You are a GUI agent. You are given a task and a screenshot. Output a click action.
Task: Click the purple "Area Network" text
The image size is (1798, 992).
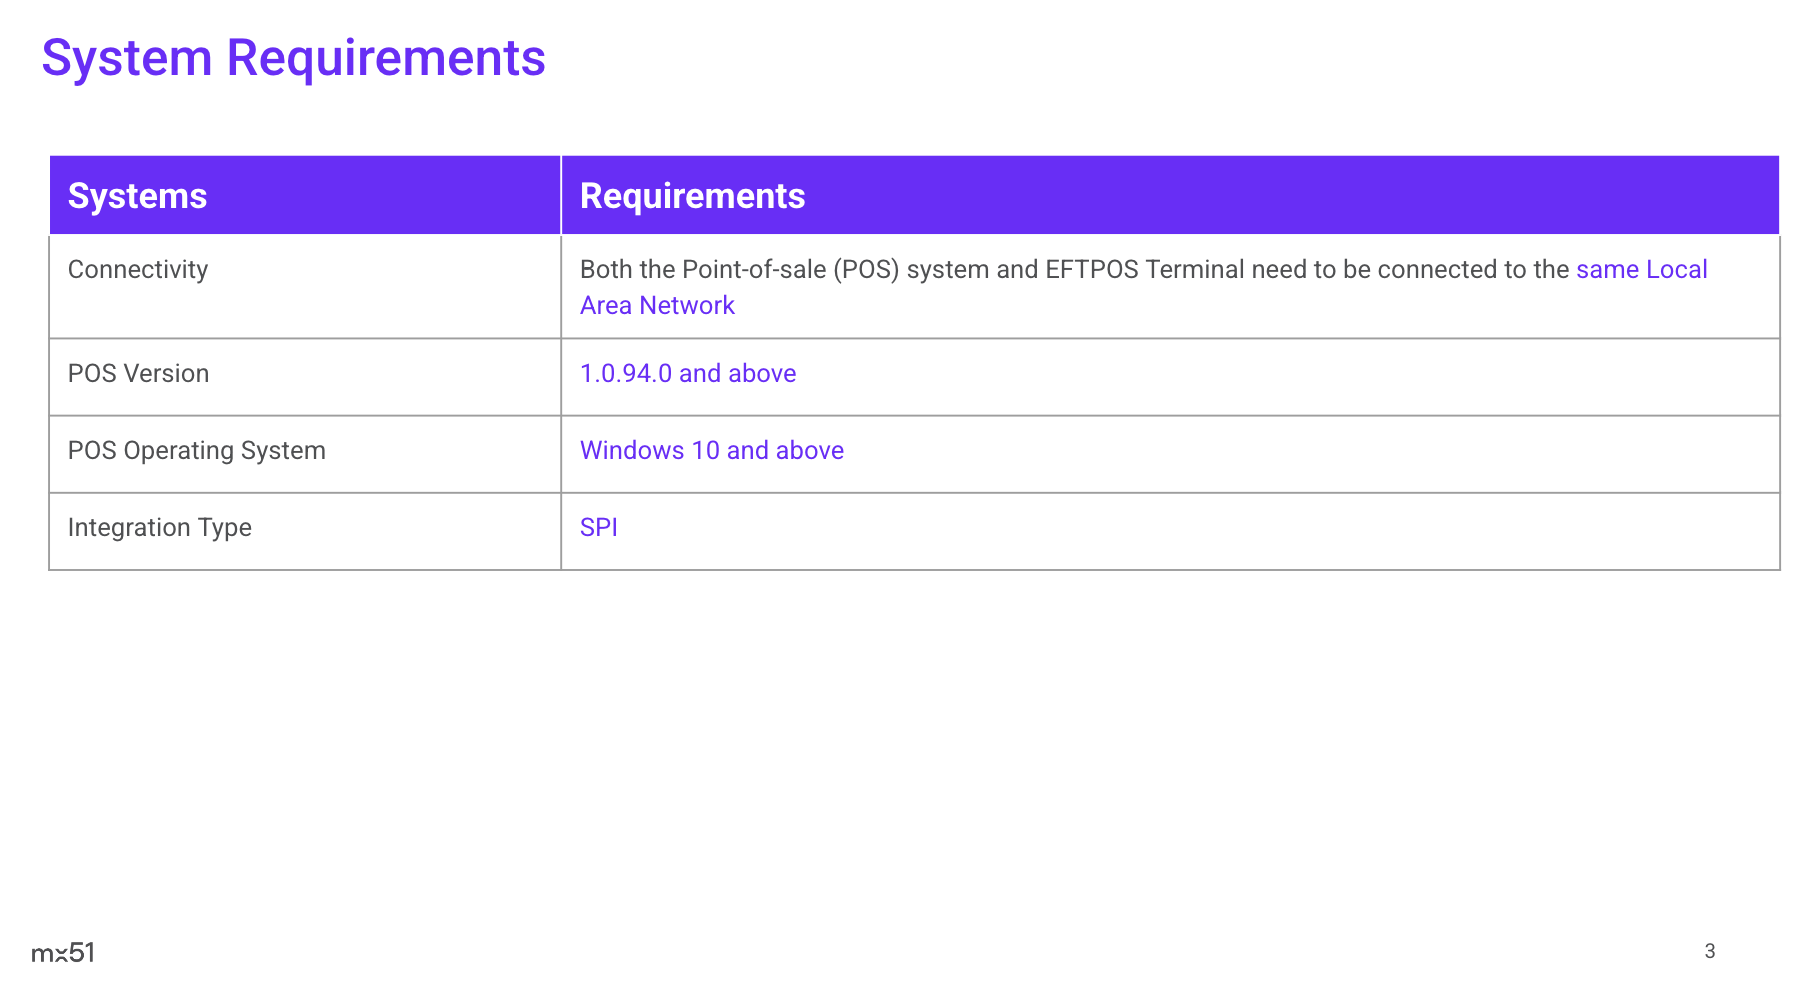(x=657, y=306)
